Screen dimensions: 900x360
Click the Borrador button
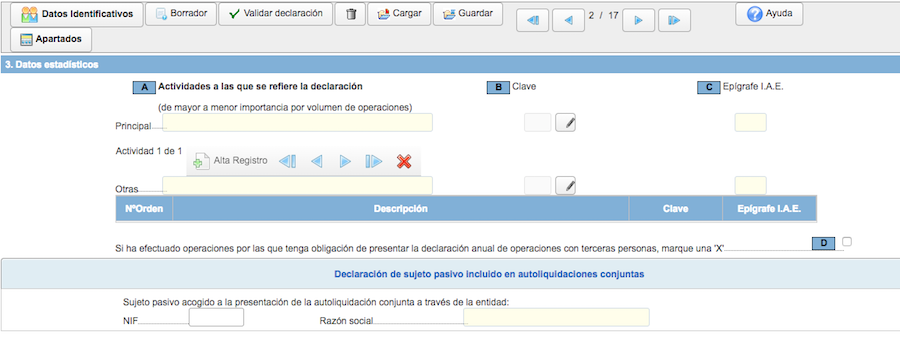(180, 14)
